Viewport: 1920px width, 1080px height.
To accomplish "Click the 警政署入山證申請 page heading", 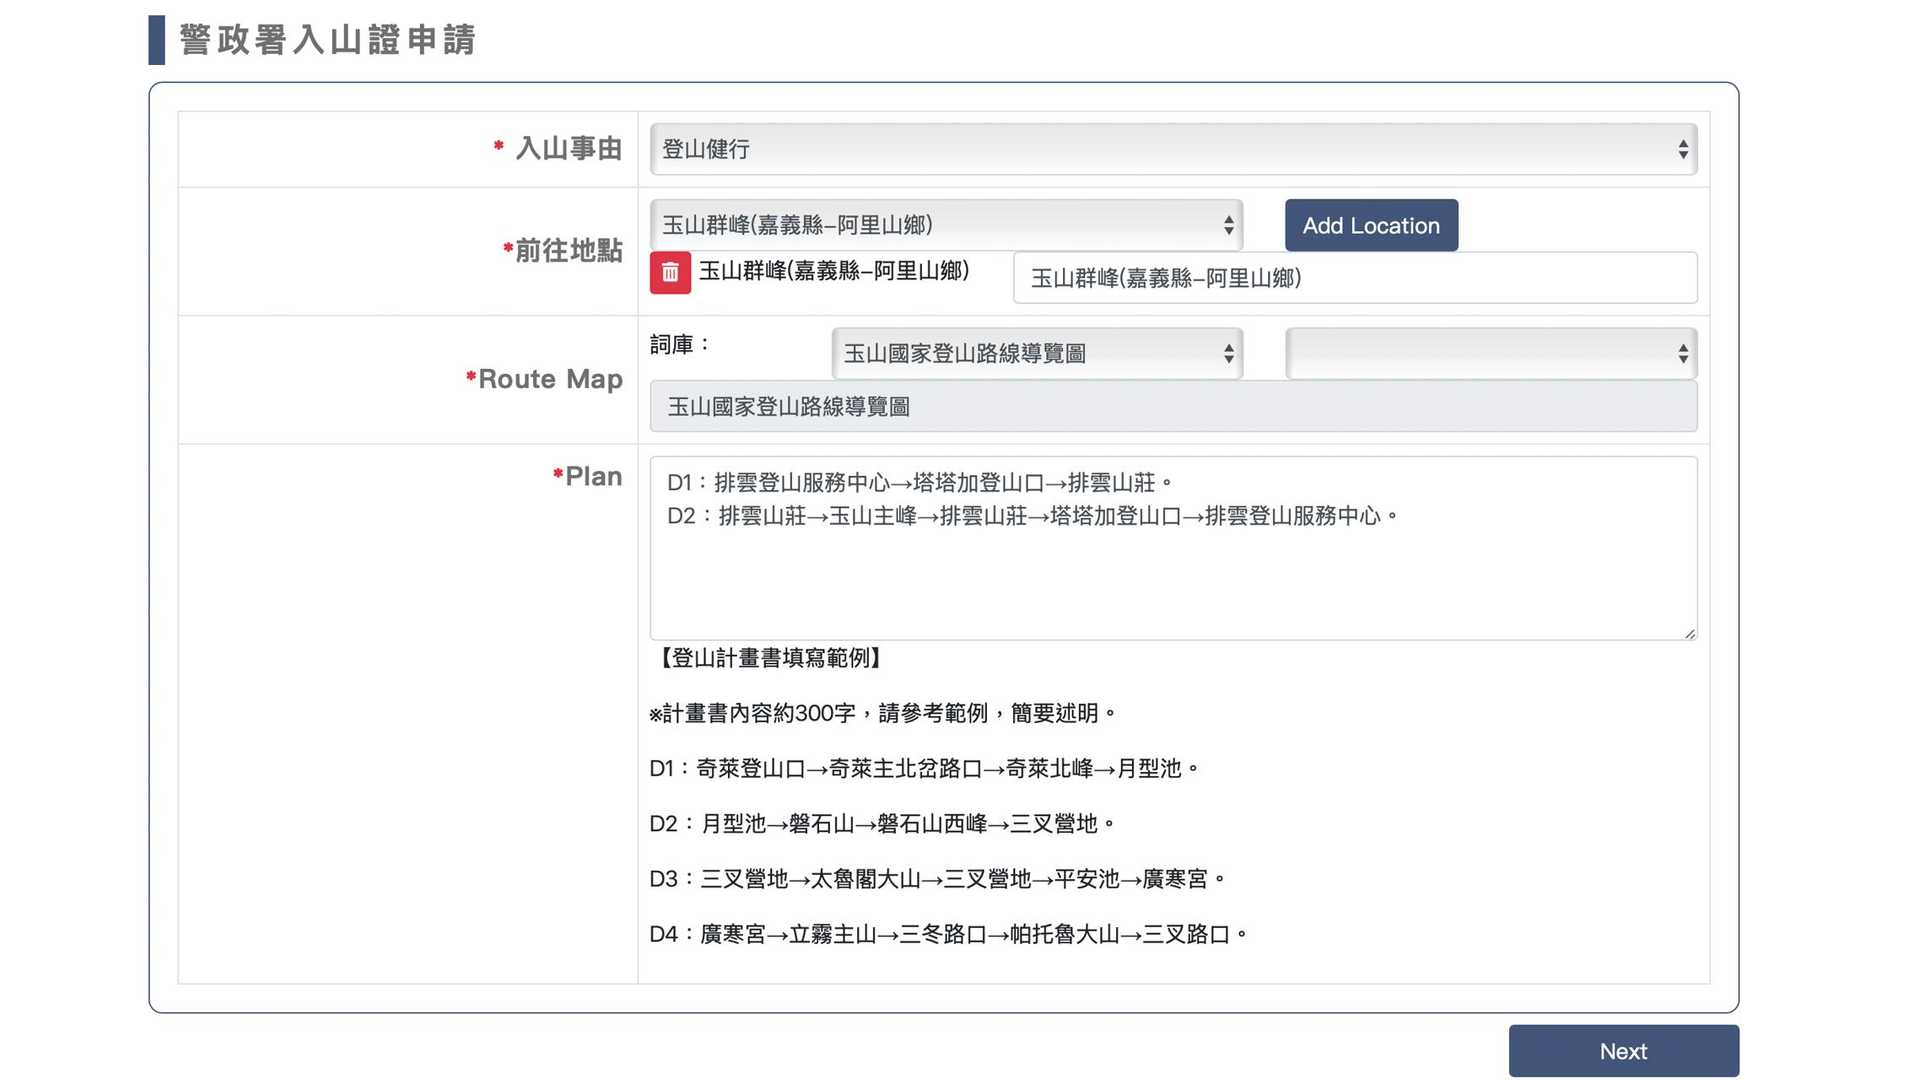I will 327,40.
